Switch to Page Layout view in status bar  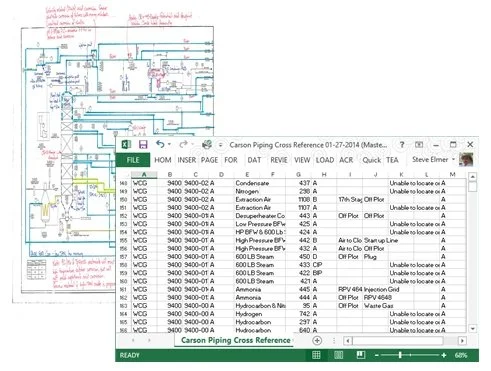click(x=338, y=355)
